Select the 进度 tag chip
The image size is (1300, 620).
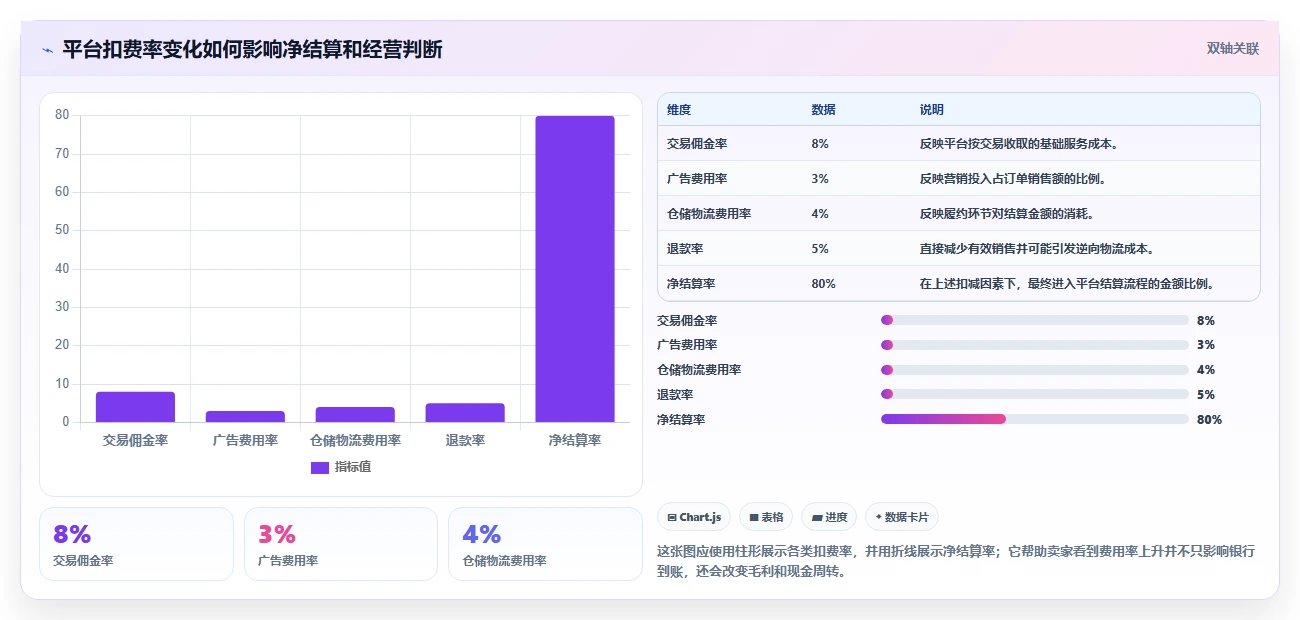(x=829, y=517)
